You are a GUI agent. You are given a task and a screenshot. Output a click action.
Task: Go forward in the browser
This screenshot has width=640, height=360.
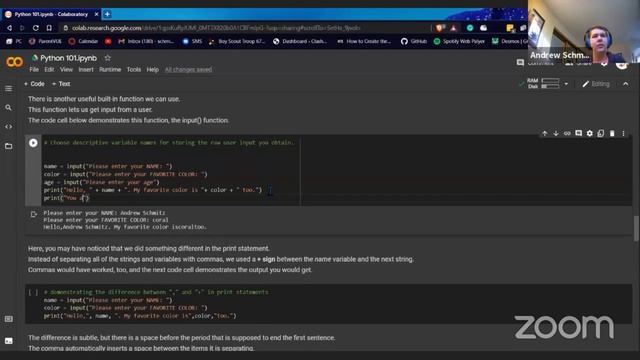[x=22, y=28]
